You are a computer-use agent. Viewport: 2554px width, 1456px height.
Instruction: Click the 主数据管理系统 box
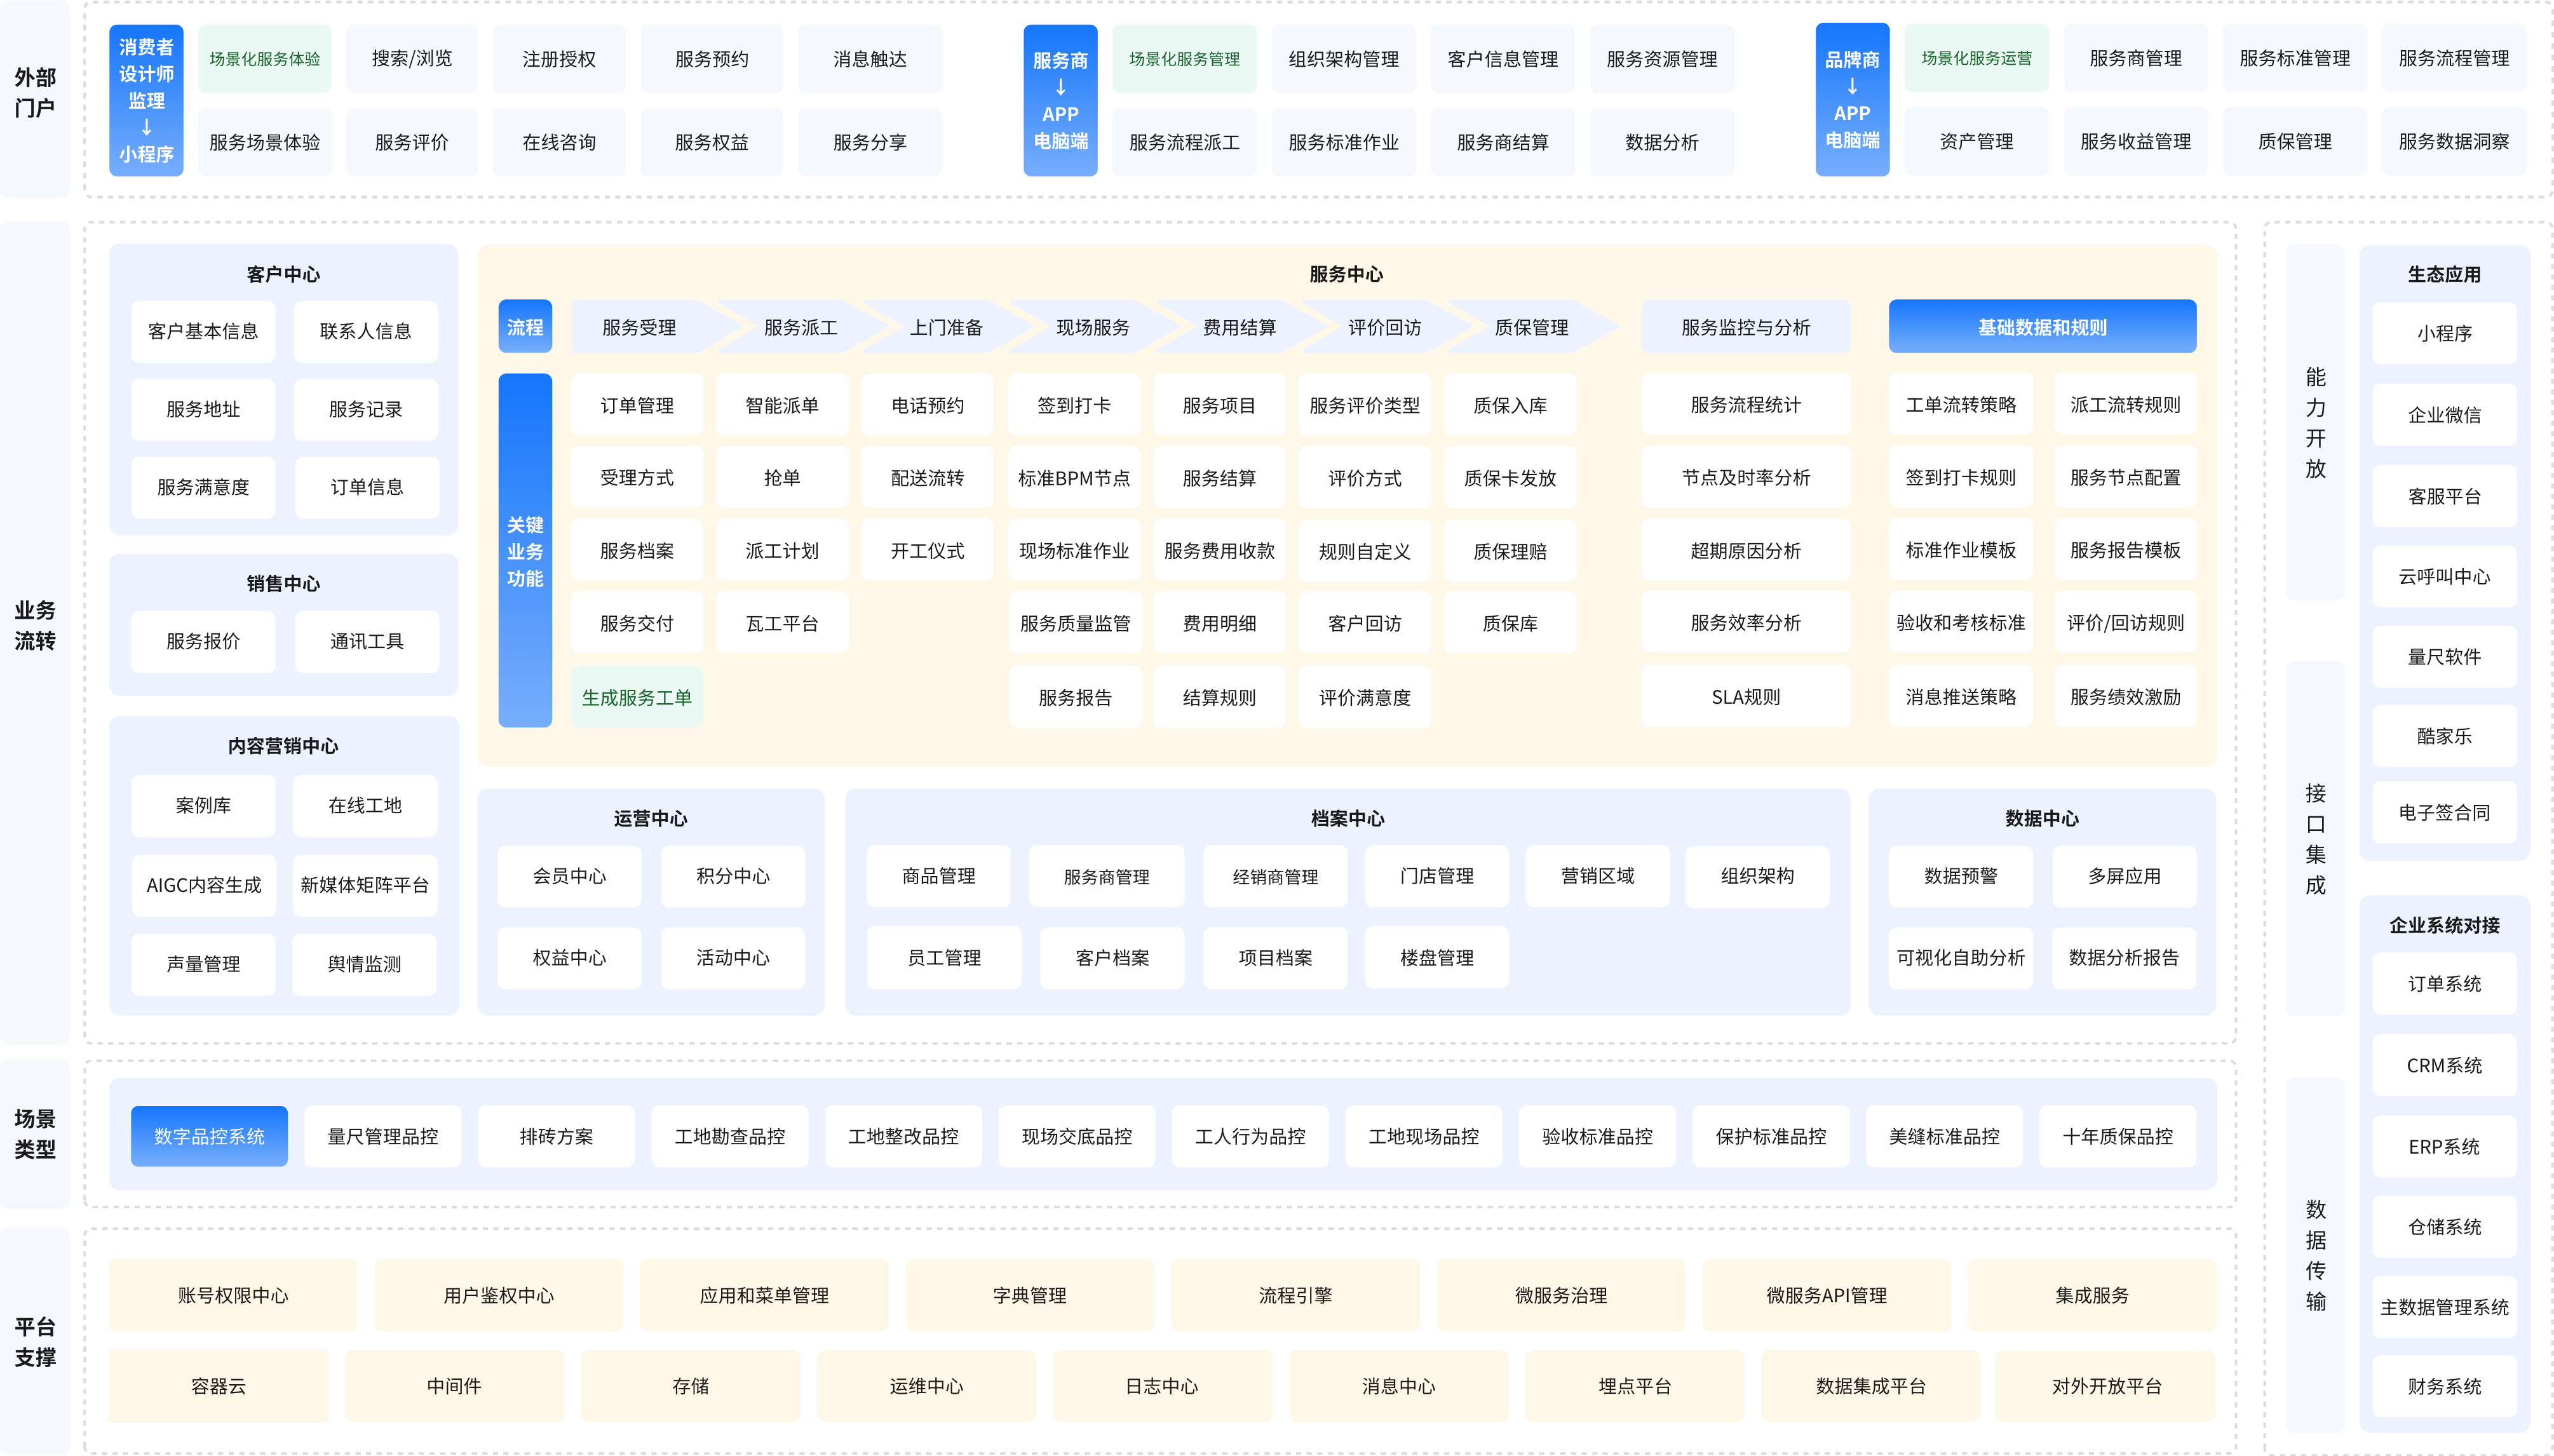pyautogui.click(x=2444, y=1306)
